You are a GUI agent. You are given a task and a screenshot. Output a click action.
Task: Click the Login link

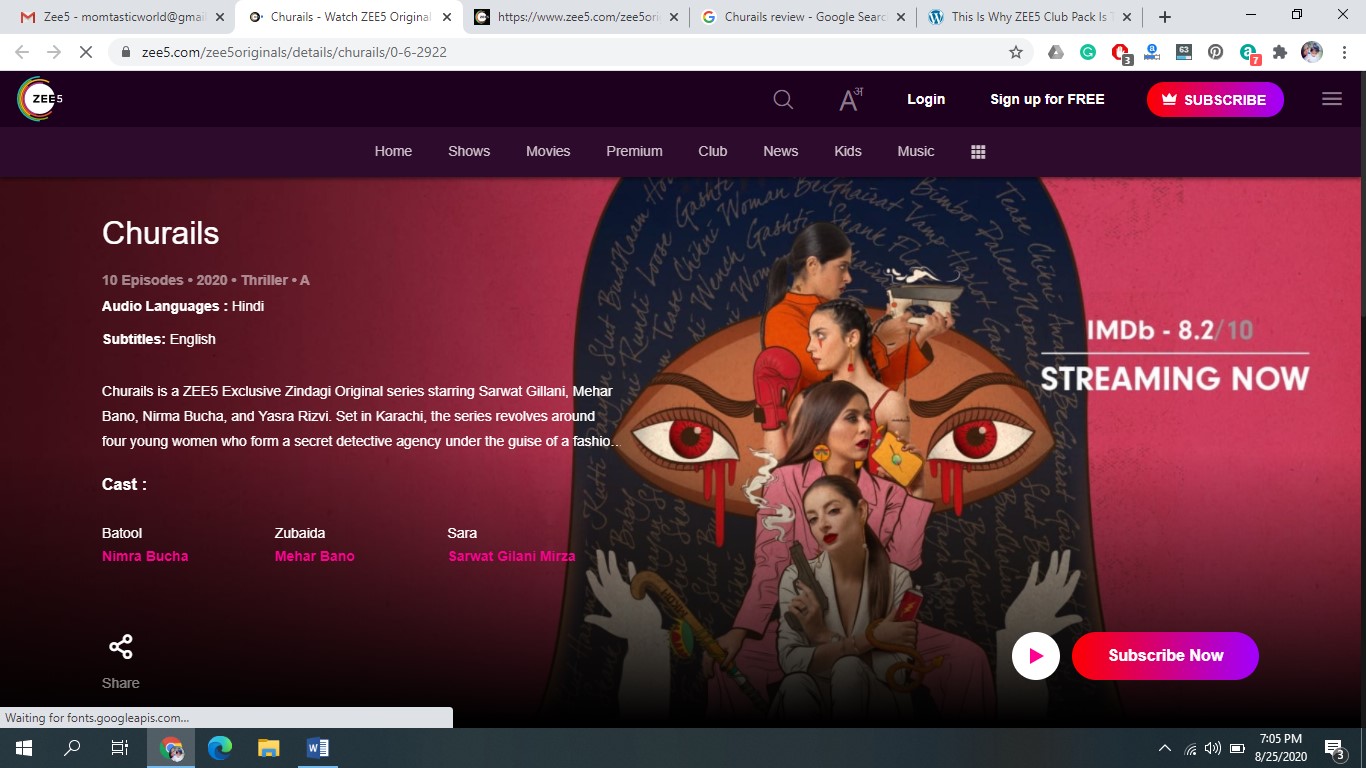coord(926,99)
